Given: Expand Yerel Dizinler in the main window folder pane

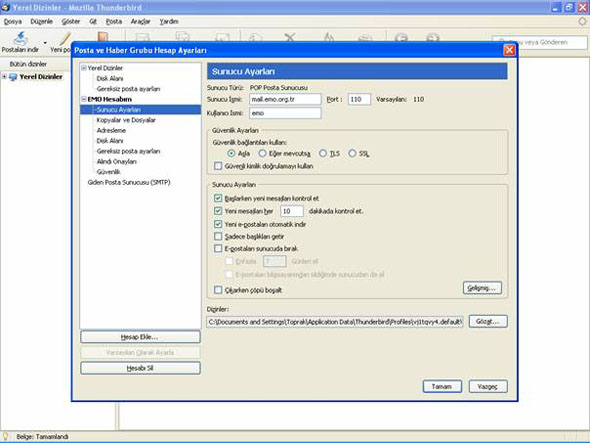Looking at the screenshot, I should (4, 77).
